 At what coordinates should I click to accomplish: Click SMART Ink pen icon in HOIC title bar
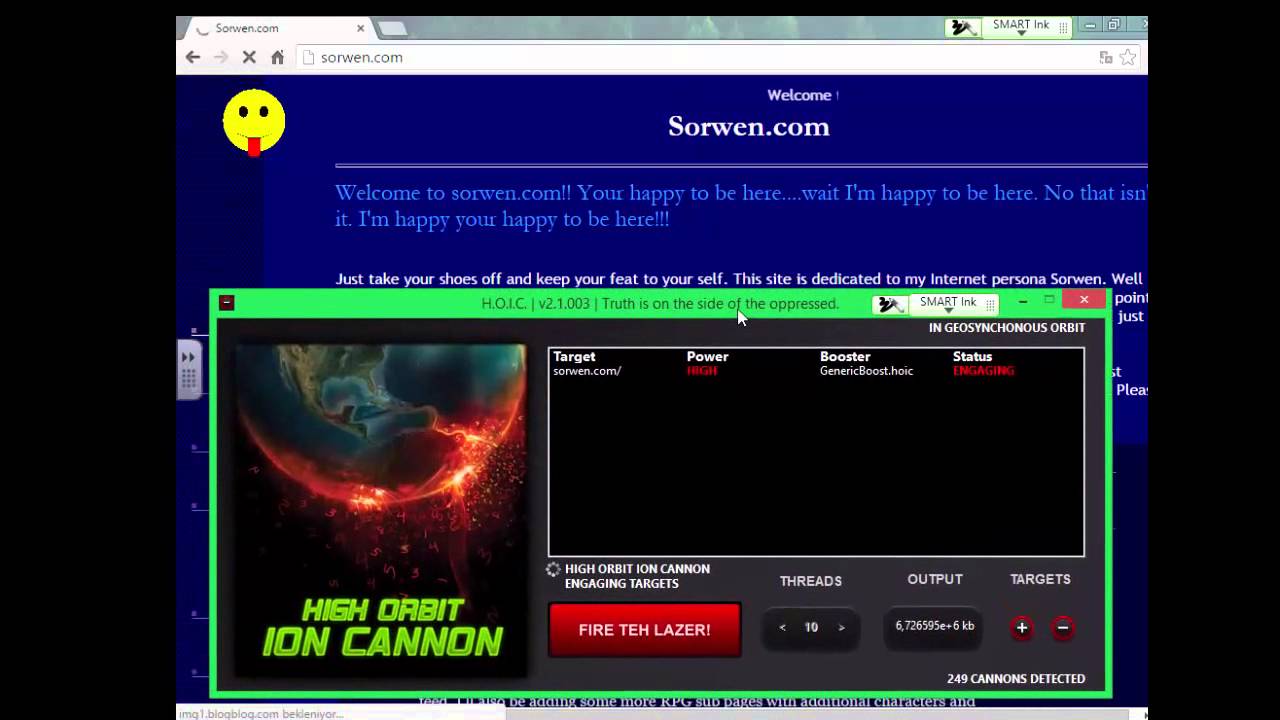889,304
